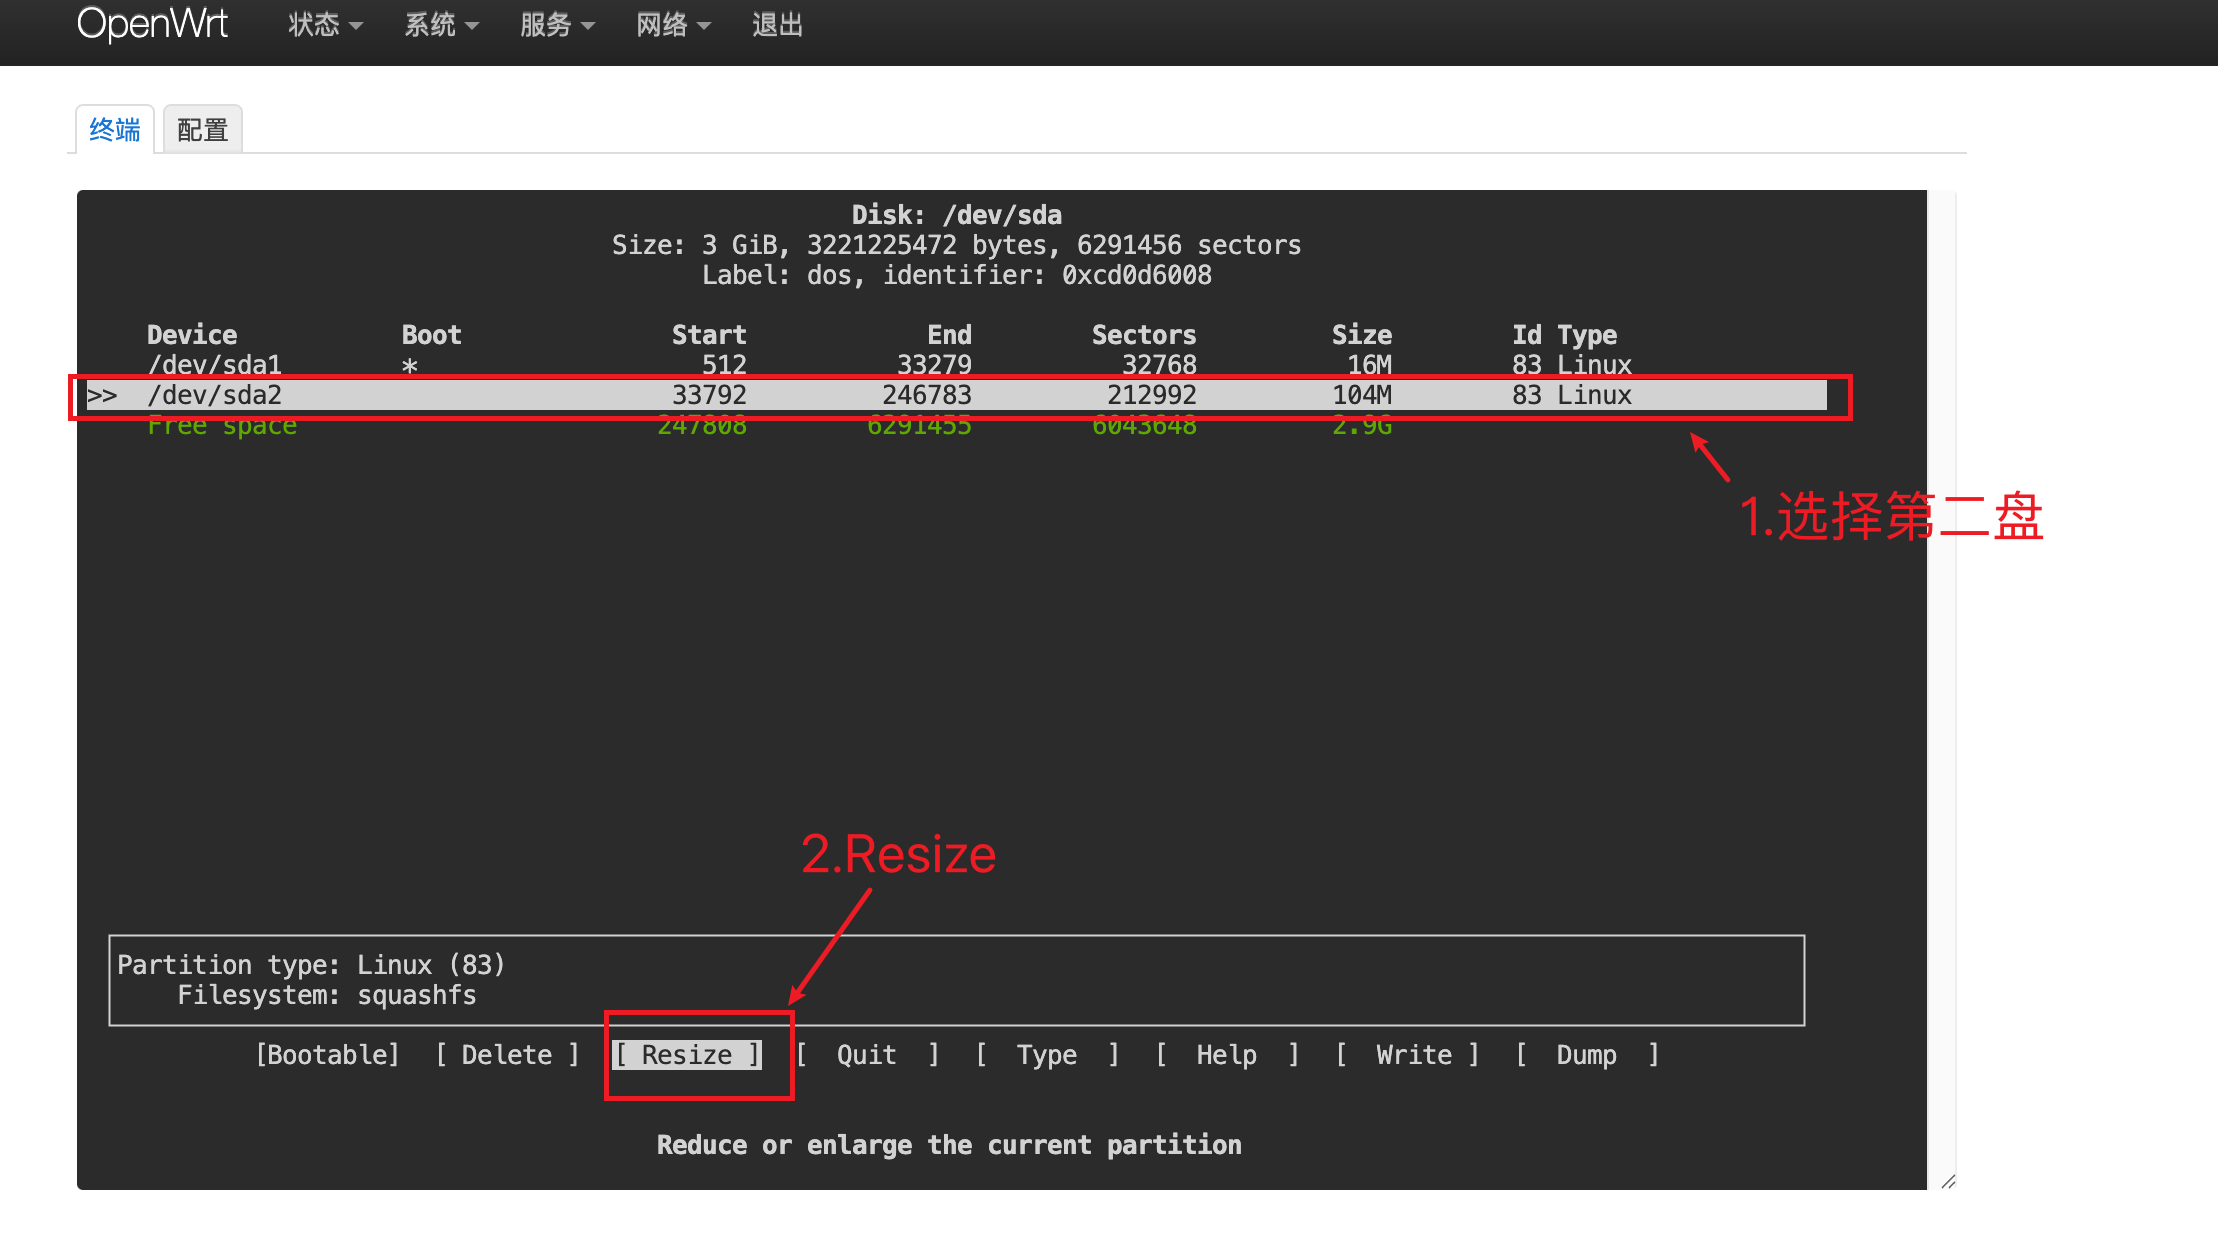Select the Quit option

867,1055
